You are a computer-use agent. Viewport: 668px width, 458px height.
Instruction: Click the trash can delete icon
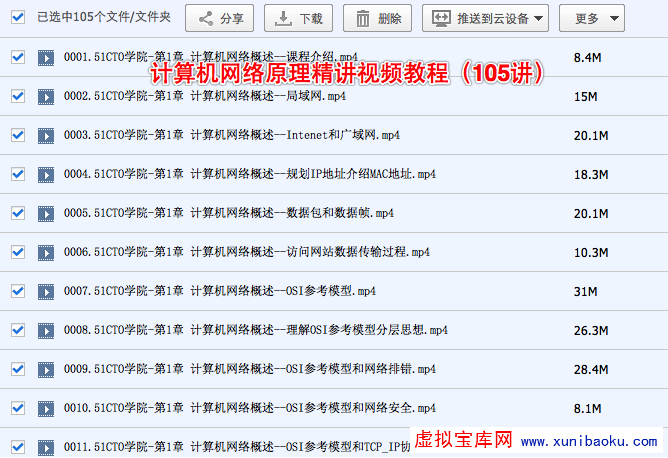361,18
